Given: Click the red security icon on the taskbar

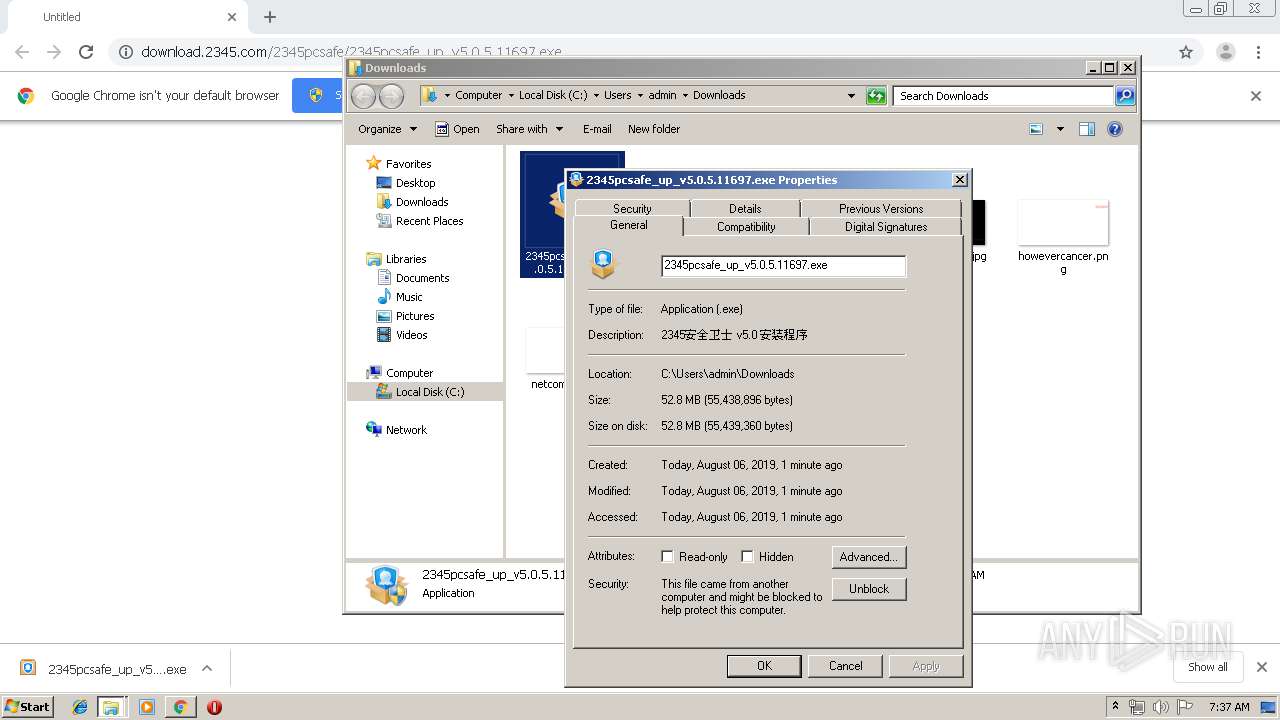Looking at the screenshot, I should pos(214,707).
